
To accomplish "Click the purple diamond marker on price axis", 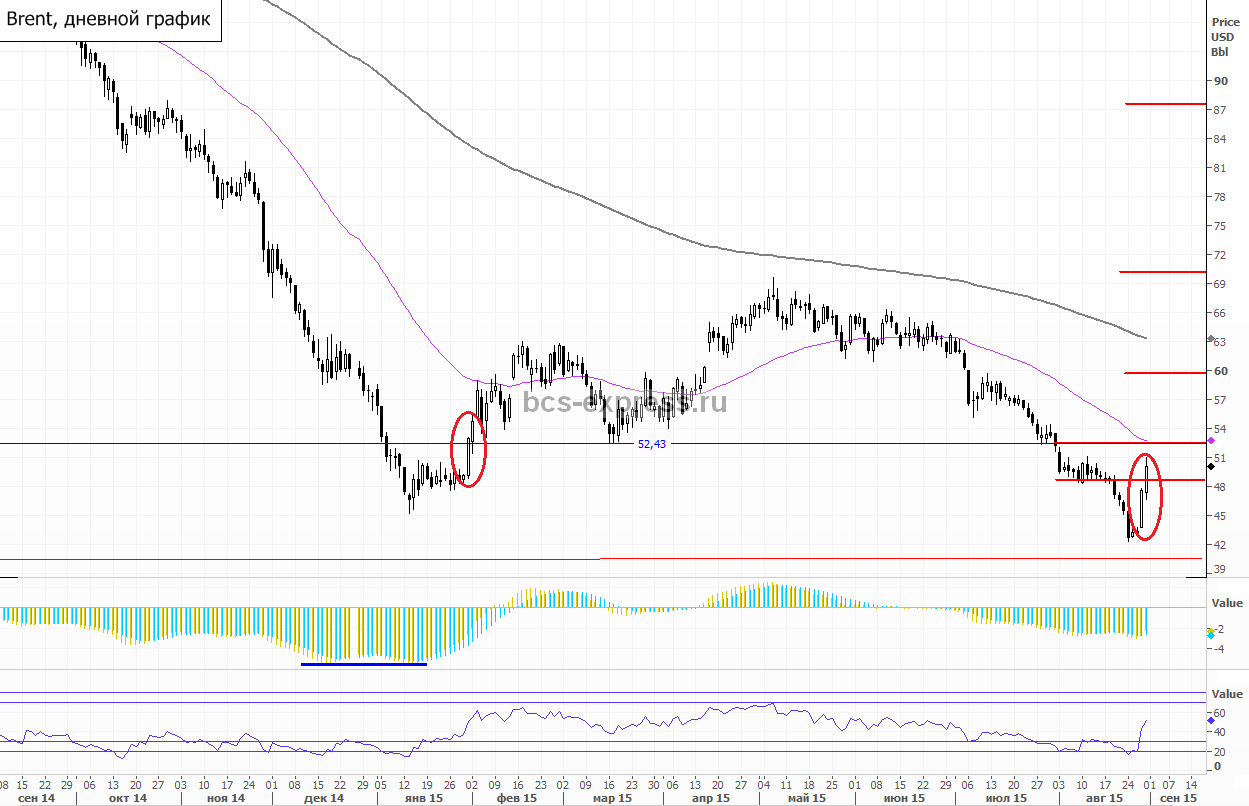I will pos(1211,439).
